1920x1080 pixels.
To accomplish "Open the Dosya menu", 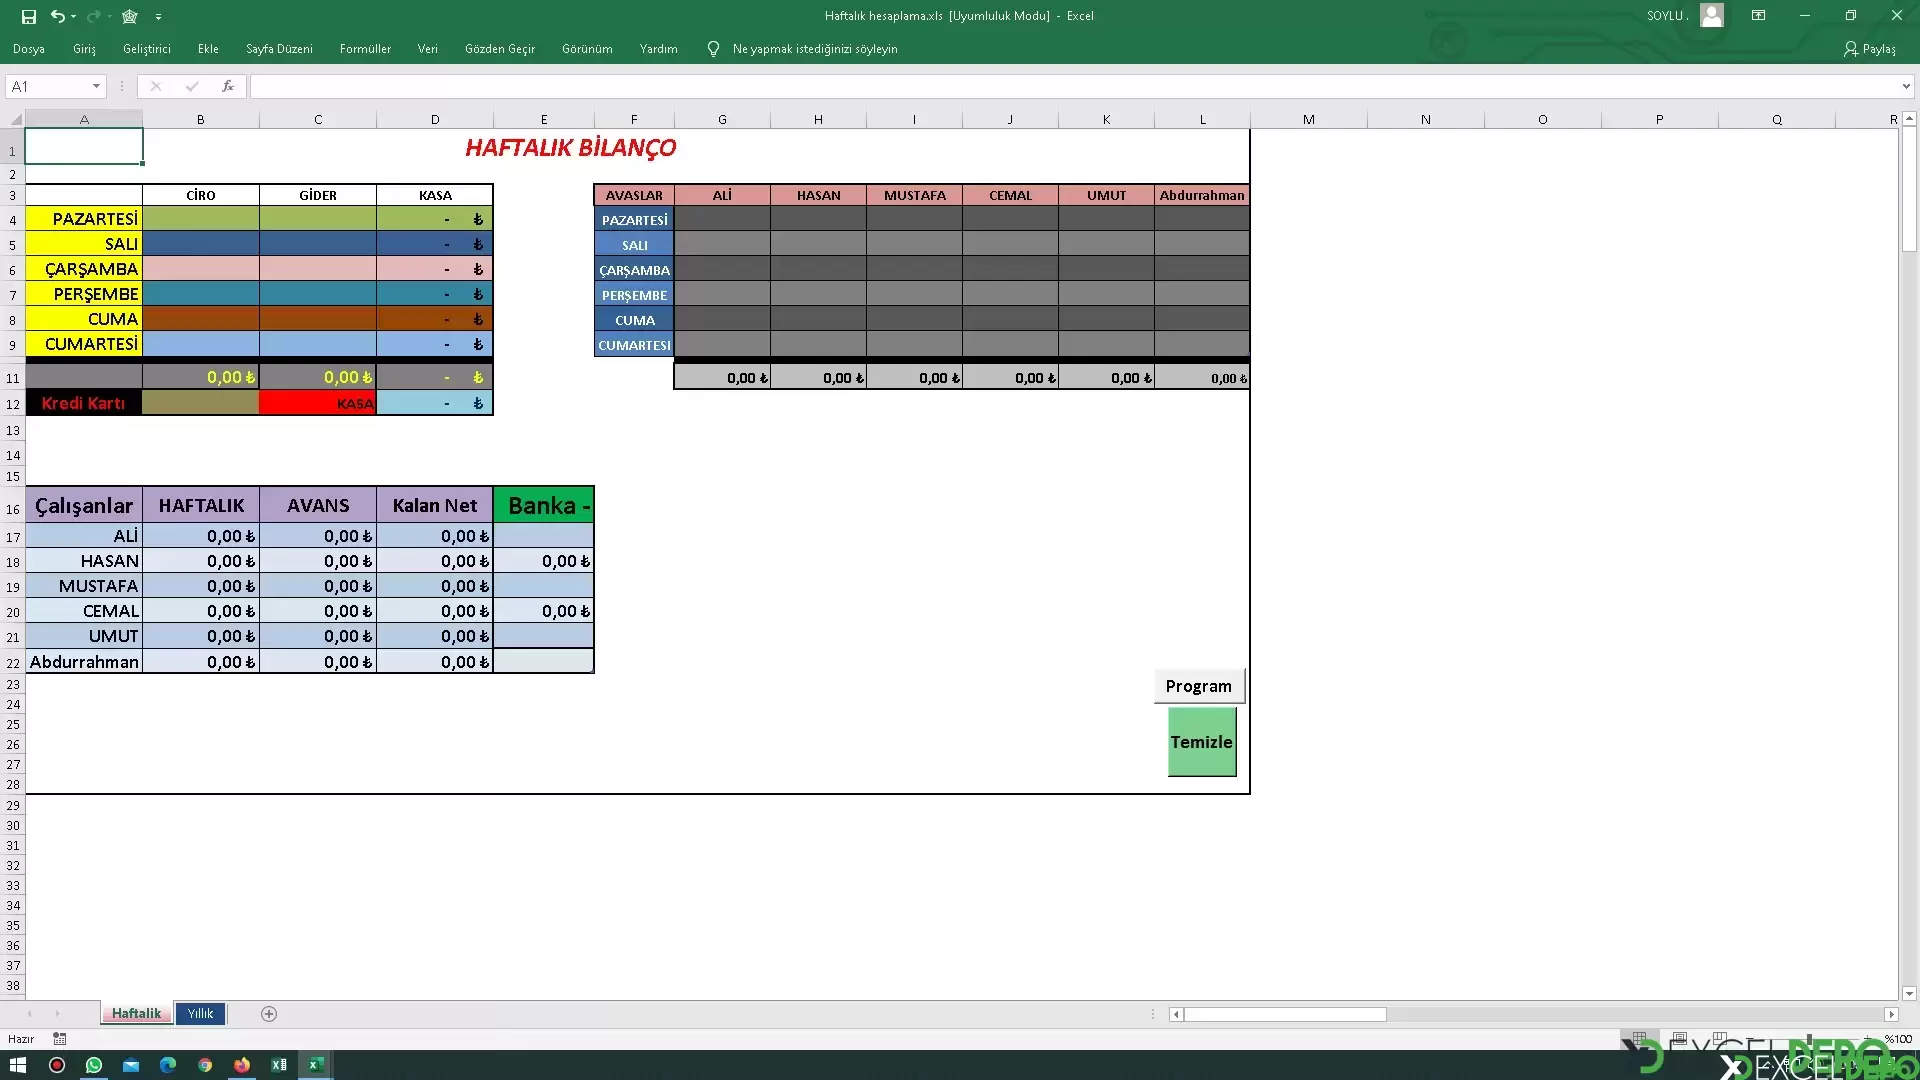I will tap(28, 49).
